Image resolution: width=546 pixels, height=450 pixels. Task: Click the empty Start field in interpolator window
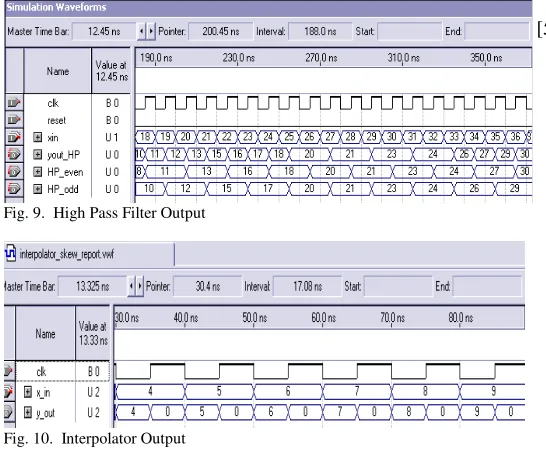pos(398,286)
